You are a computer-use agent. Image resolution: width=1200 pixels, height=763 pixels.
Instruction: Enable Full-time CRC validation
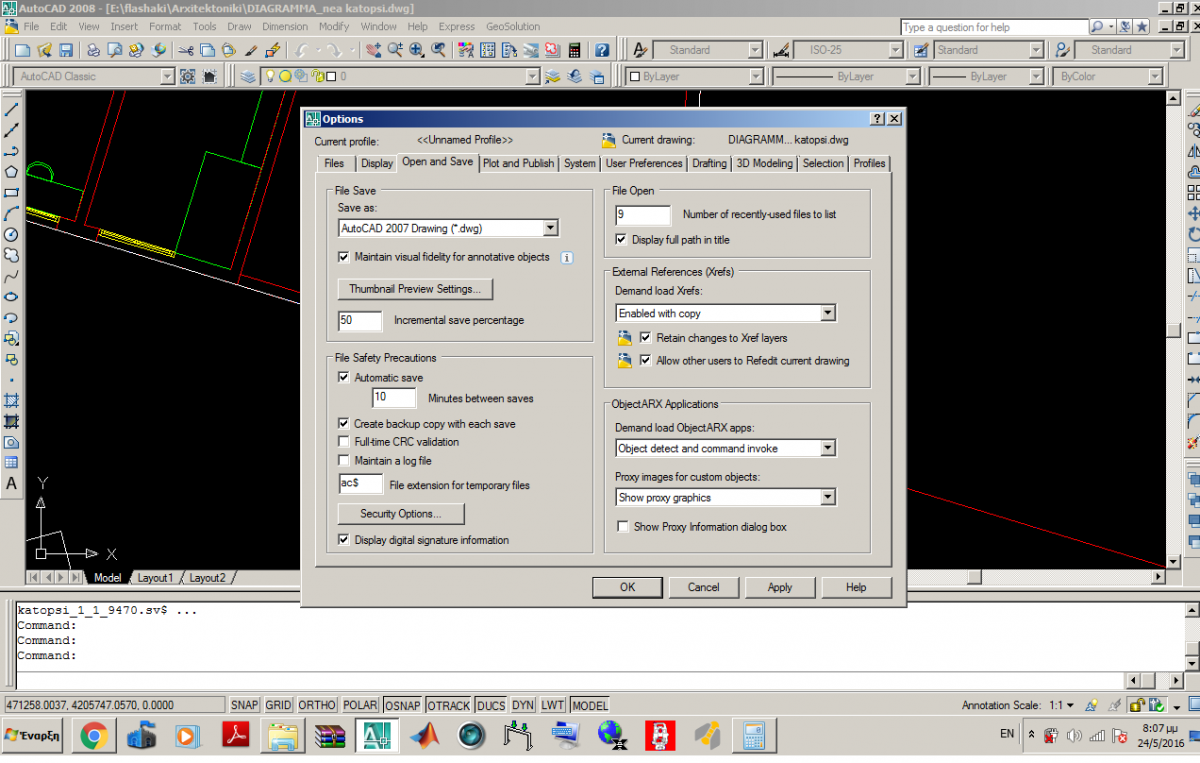pos(344,442)
